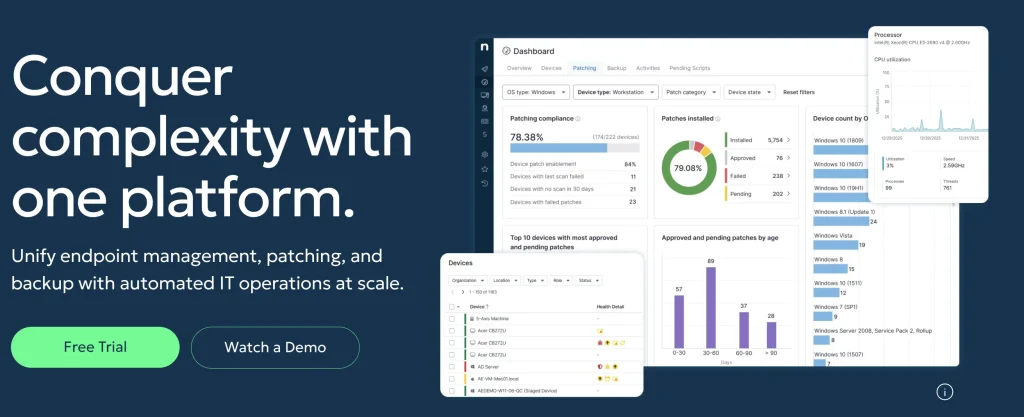1024x417 pixels.
Task: Click the user person sidebar icon
Action: point(484,108)
